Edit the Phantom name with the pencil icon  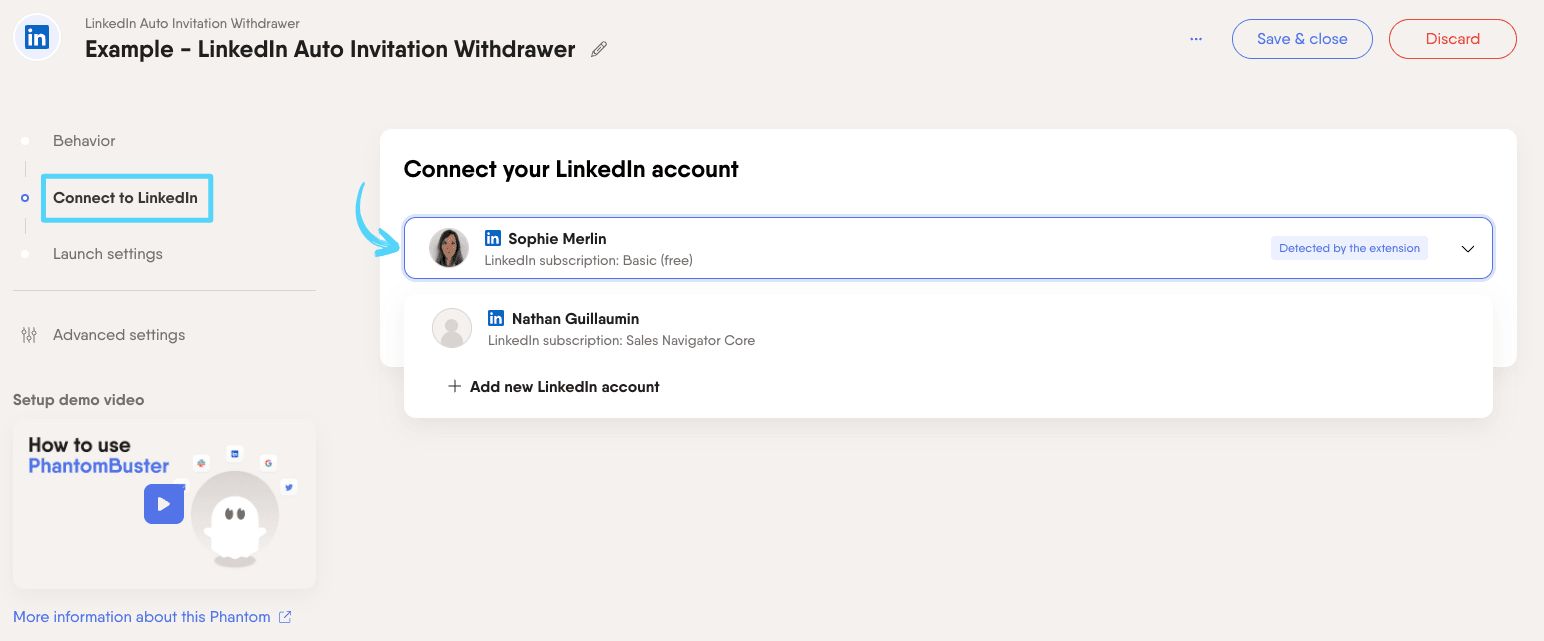pyautogui.click(x=599, y=49)
